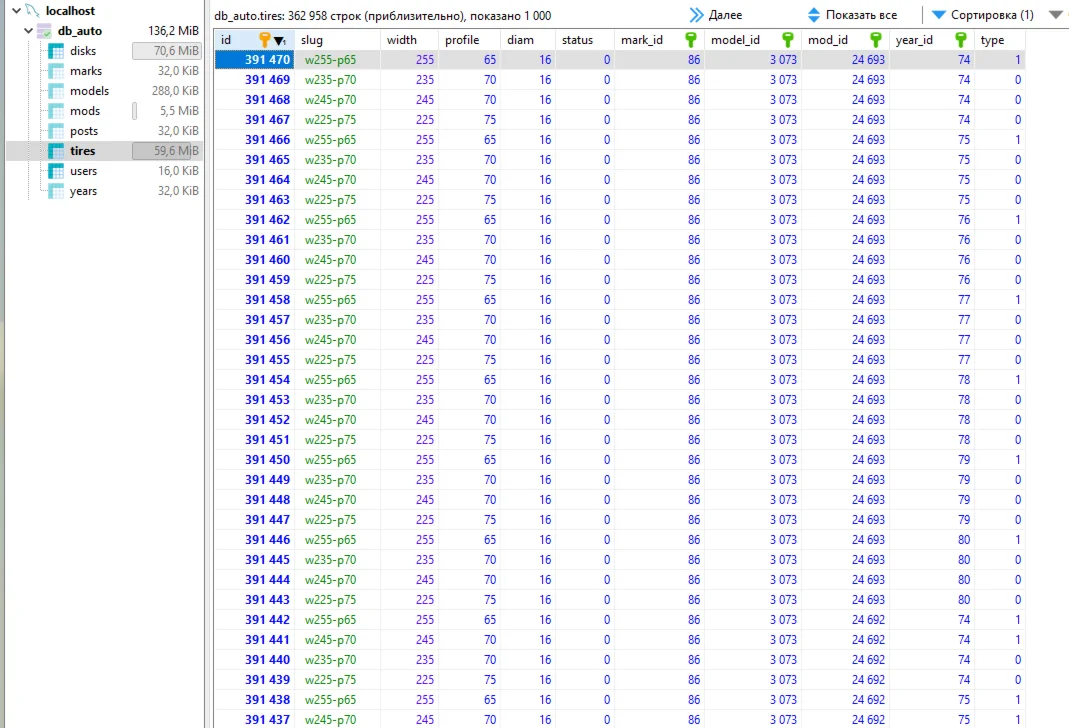The height and width of the screenshot is (728, 1069).
Task: Click the year_id foreign key icon
Action: pos(961,40)
